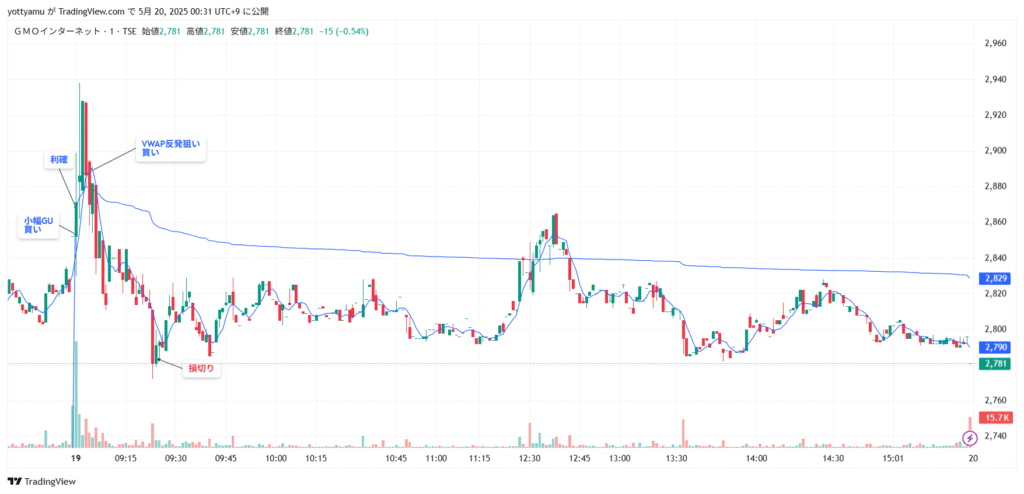
Task: Click the 14:00 time axis label
Action: coord(756,459)
